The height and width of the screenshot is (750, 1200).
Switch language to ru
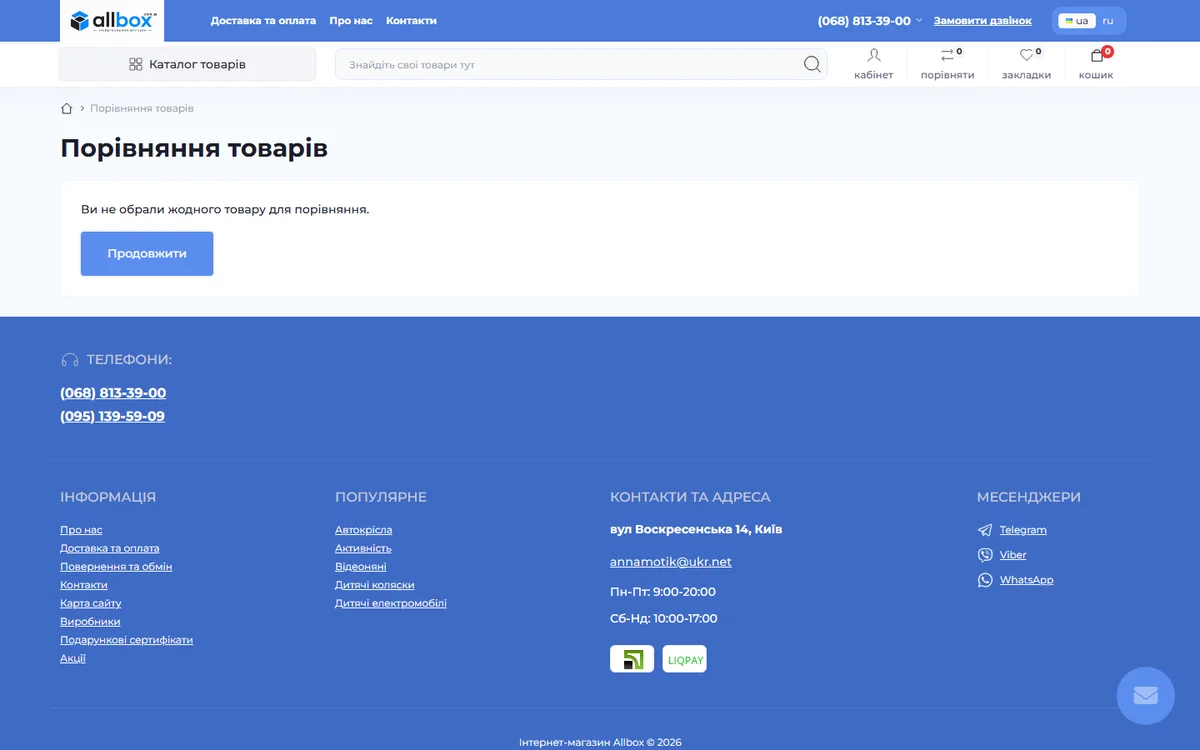(1108, 21)
